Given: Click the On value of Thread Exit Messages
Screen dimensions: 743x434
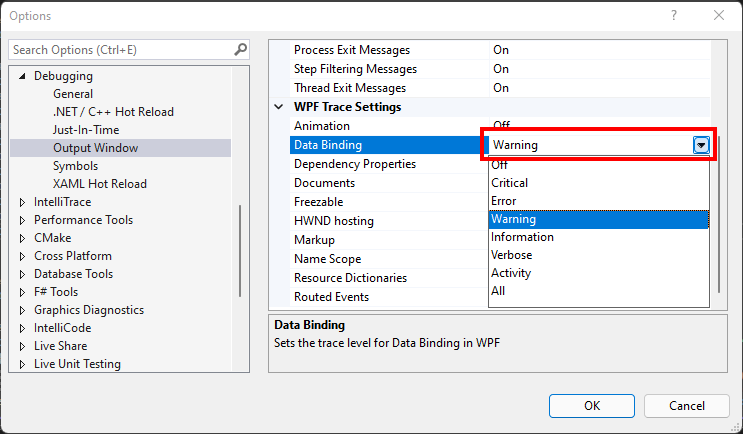Looking at the screenshot, I should pos(501,88).
